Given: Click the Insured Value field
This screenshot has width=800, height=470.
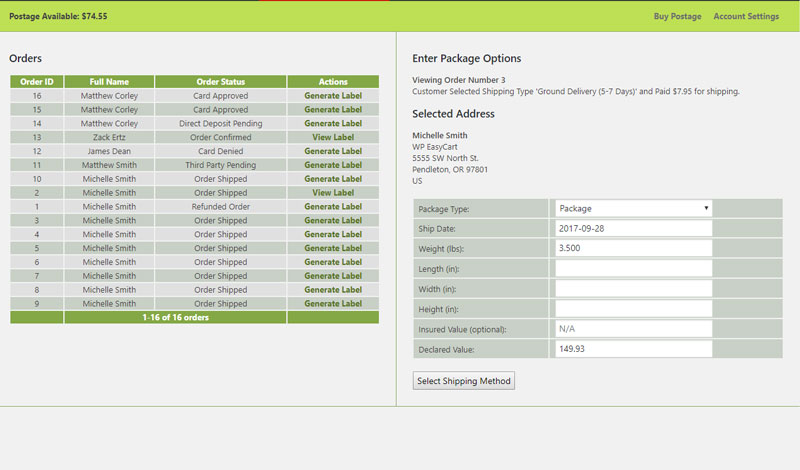Looking at the screenshot, I should coord(634,329).
